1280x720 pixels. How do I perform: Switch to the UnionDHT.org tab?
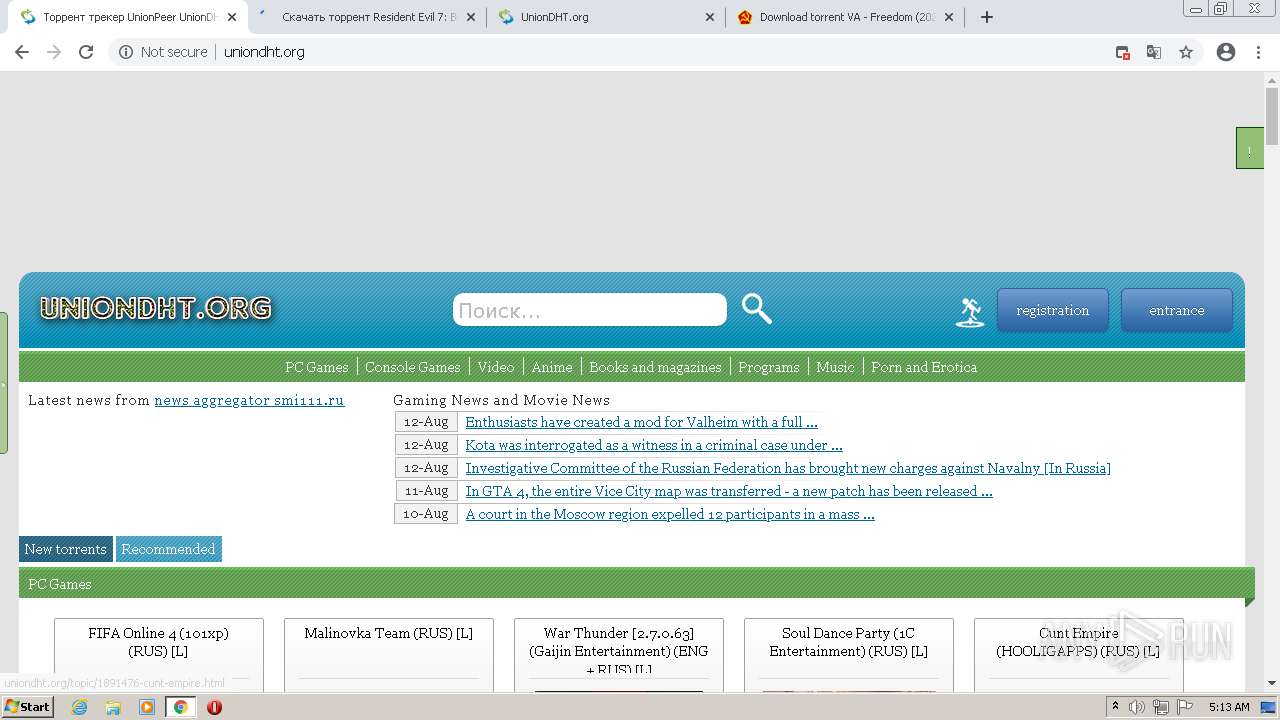coord(605,17)
